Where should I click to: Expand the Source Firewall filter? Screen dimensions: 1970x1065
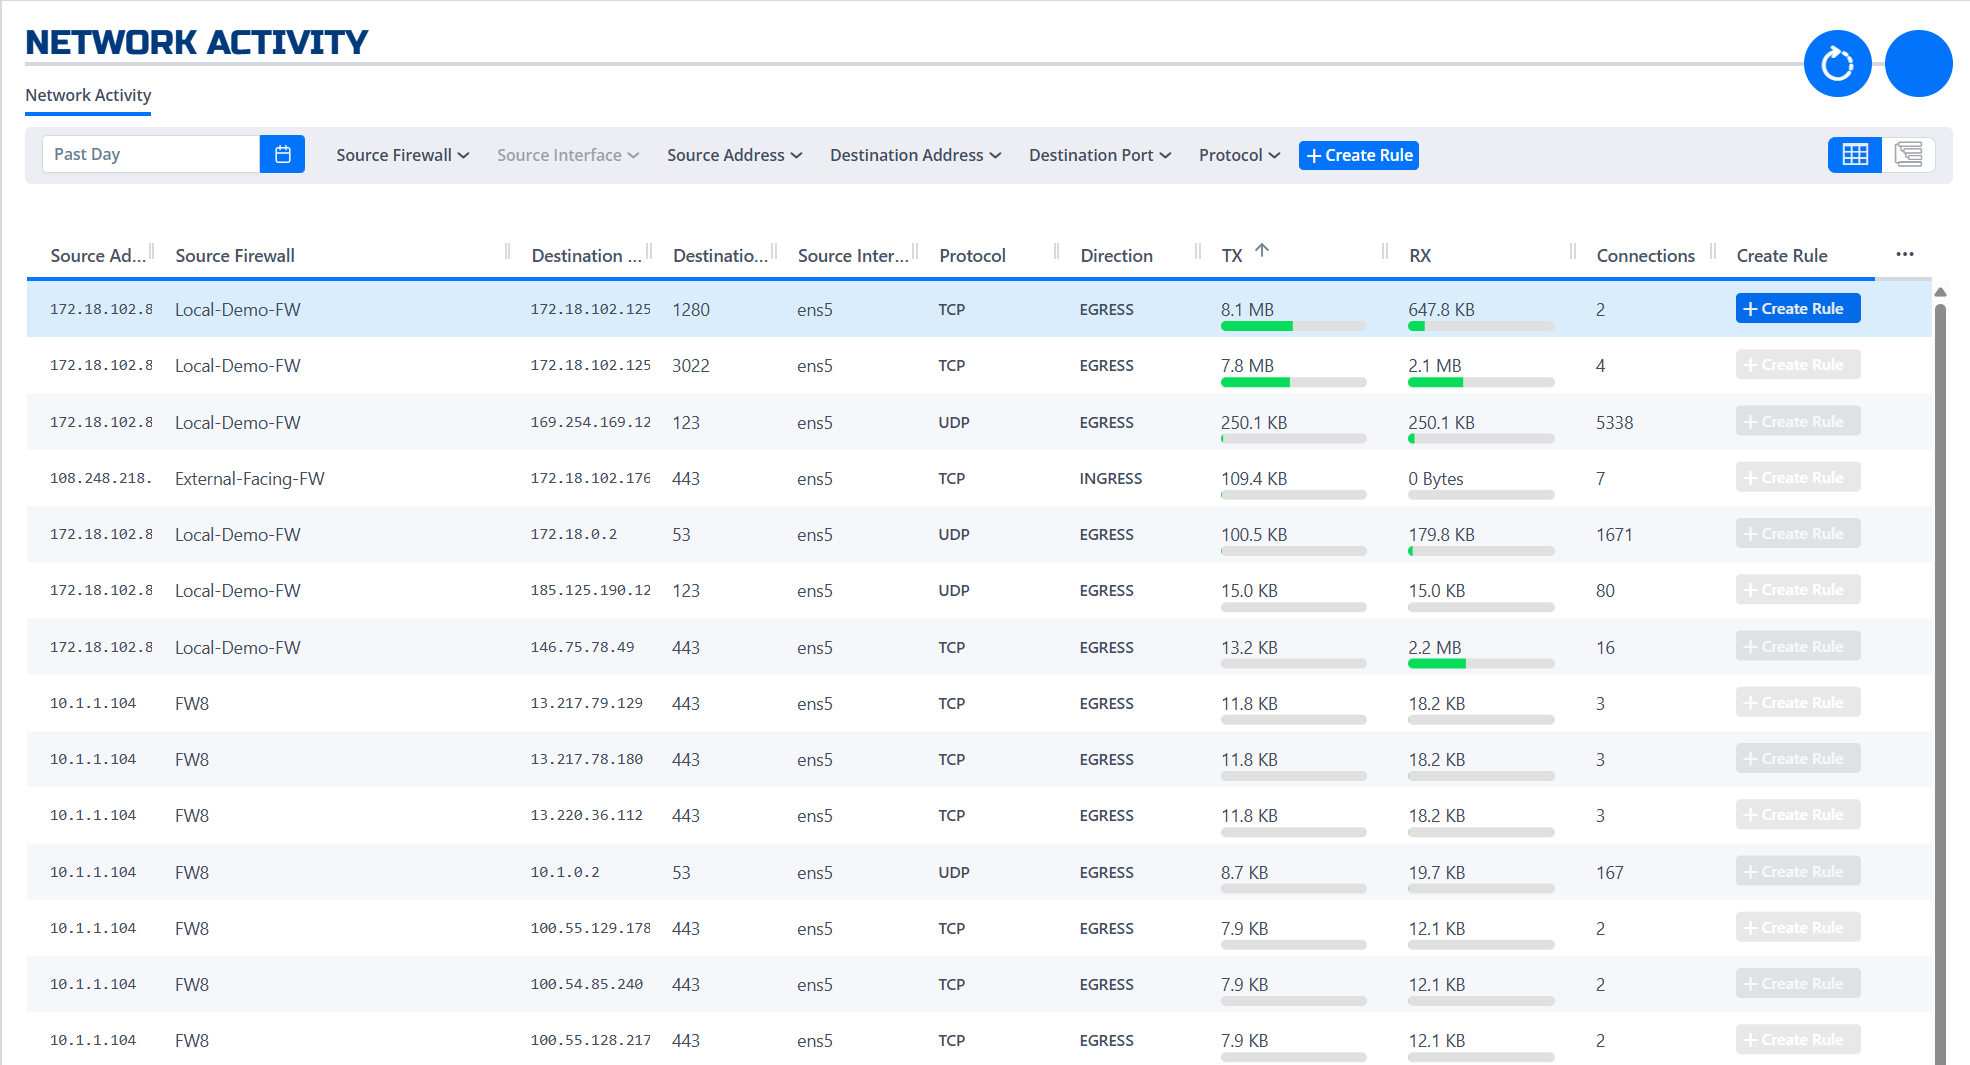(402, 155)
